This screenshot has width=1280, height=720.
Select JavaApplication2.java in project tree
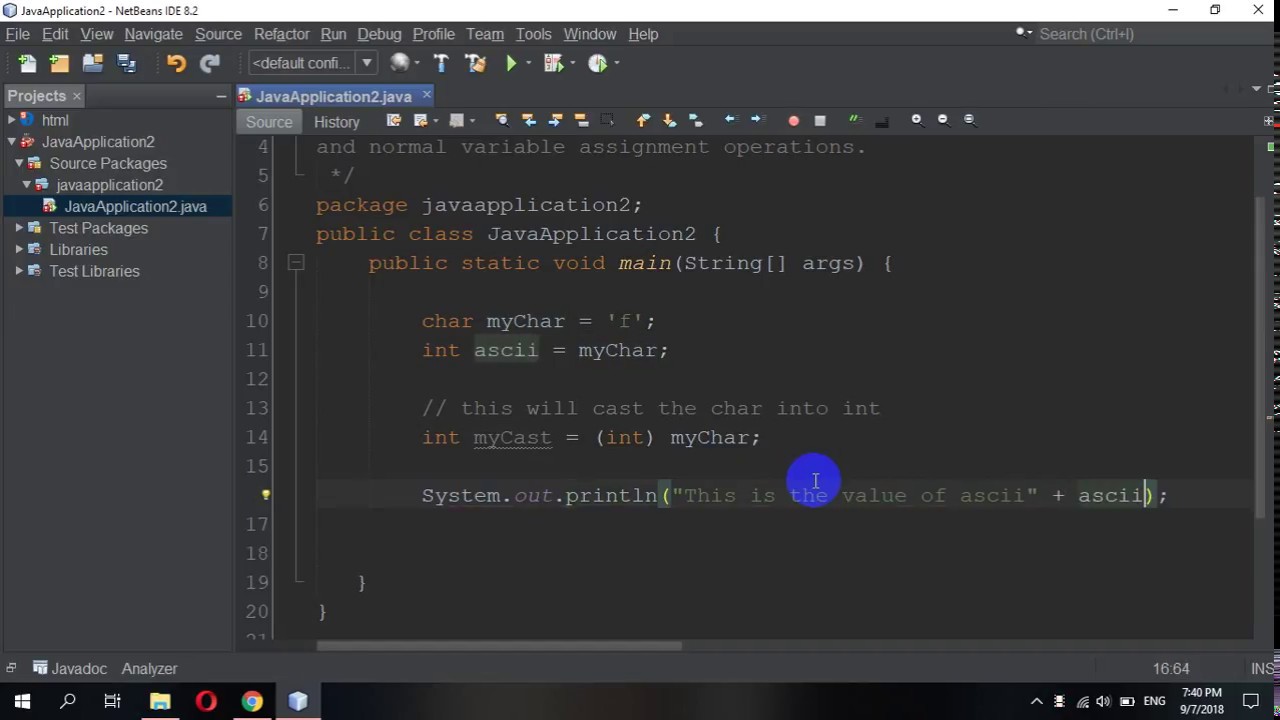pos(135,206)
